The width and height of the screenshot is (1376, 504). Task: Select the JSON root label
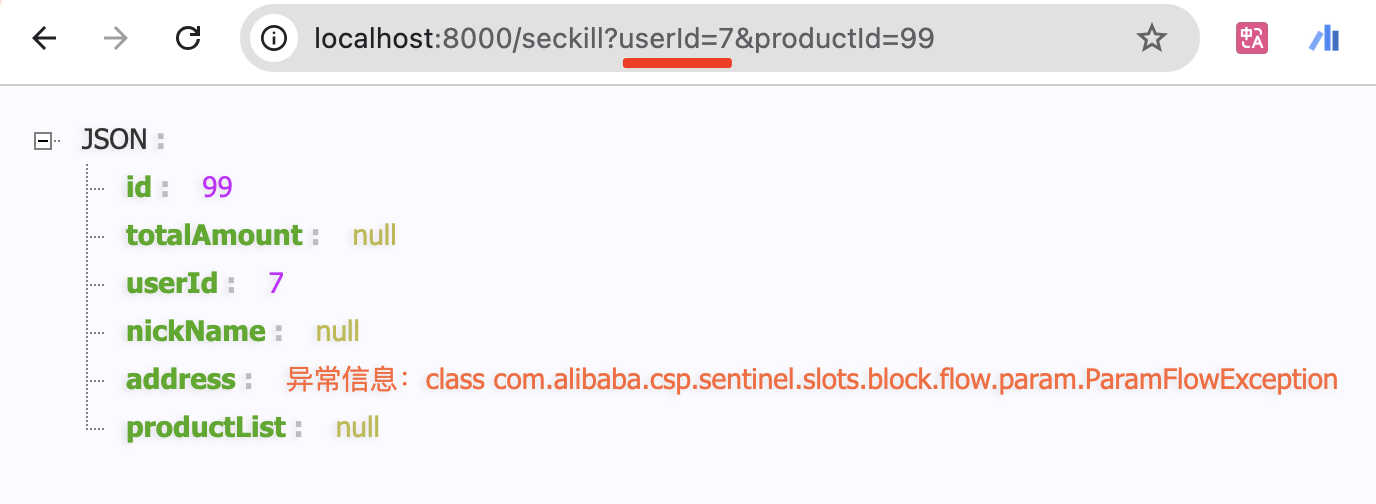click(114, 139)
